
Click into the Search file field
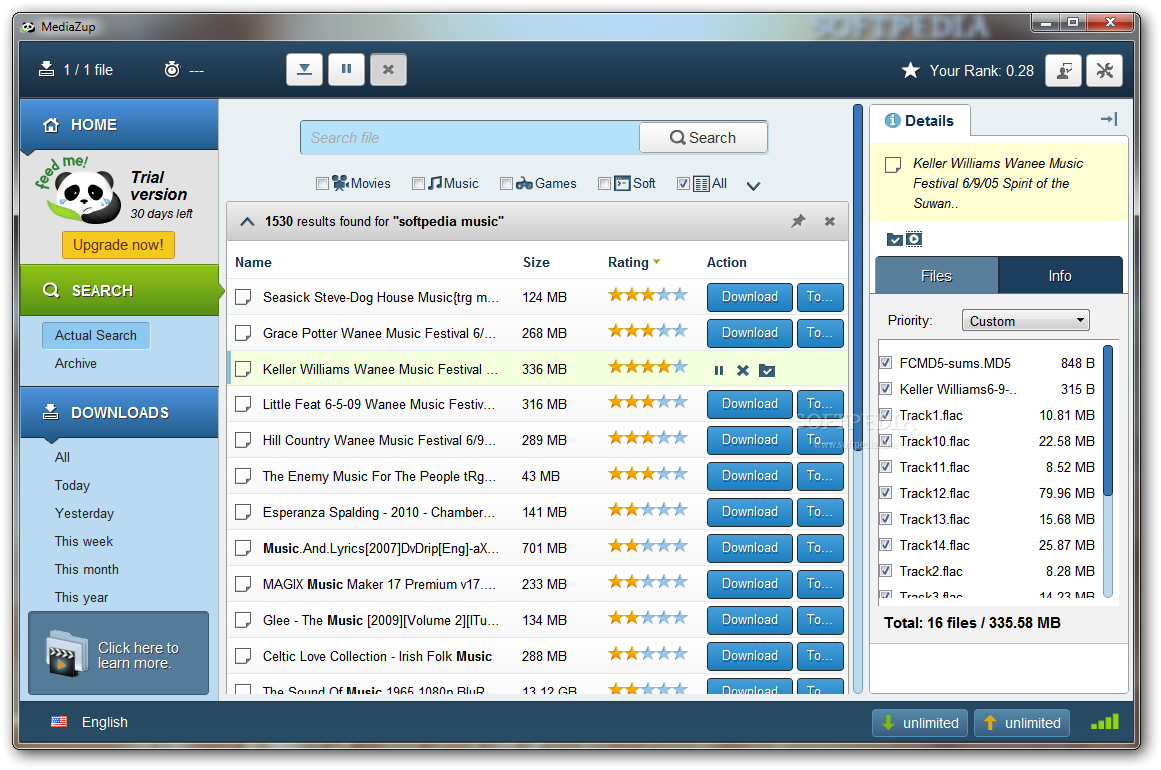[x=470, y=138]
